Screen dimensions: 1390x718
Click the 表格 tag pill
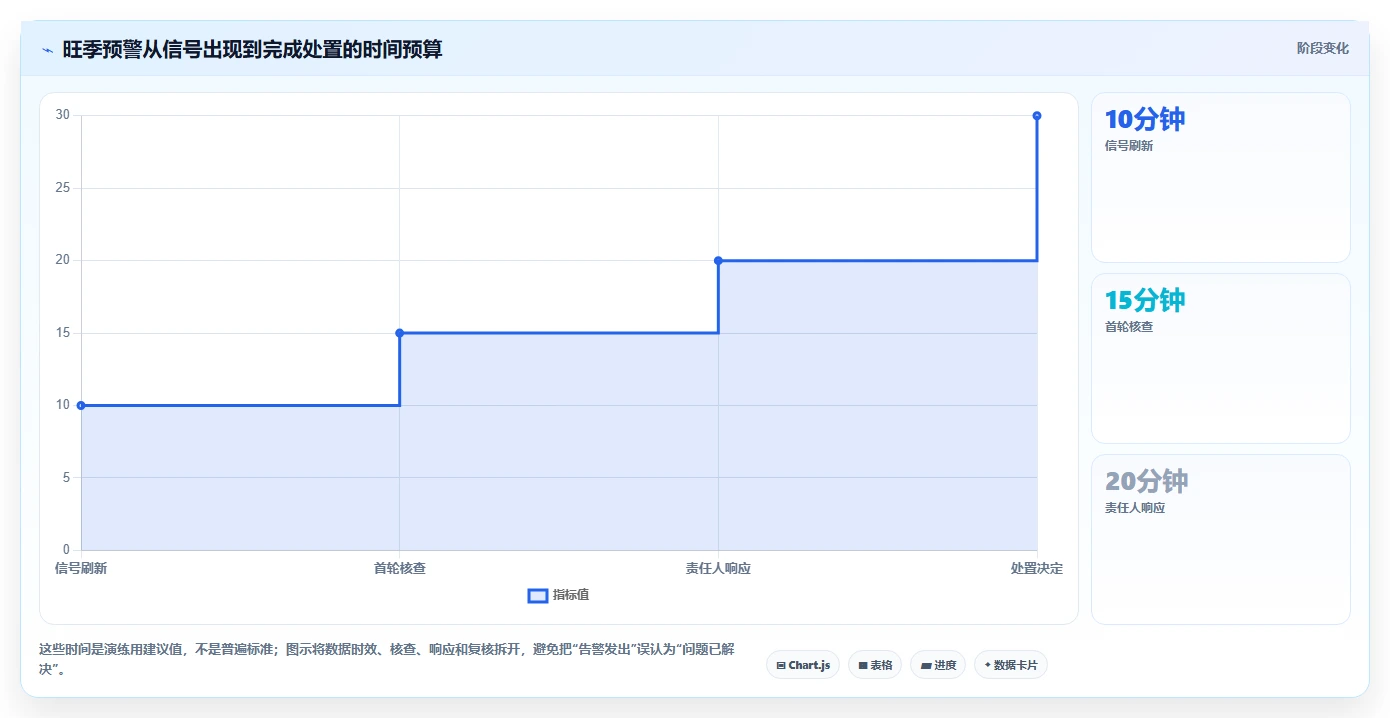click(875, 665)
